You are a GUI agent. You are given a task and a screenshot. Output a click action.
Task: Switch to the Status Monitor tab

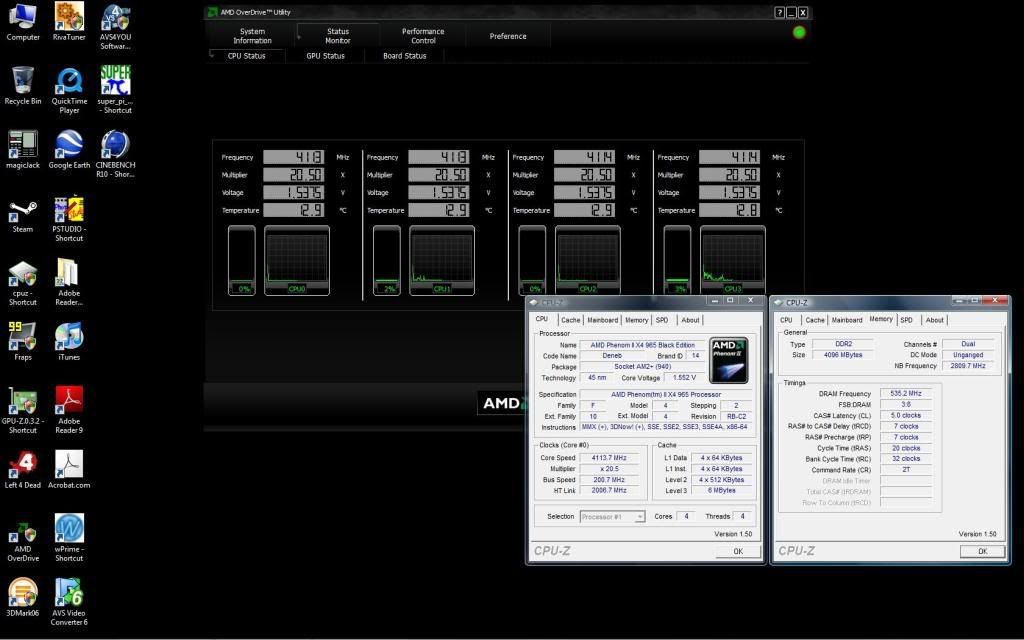pyautogui.click(x=338, y=36)
